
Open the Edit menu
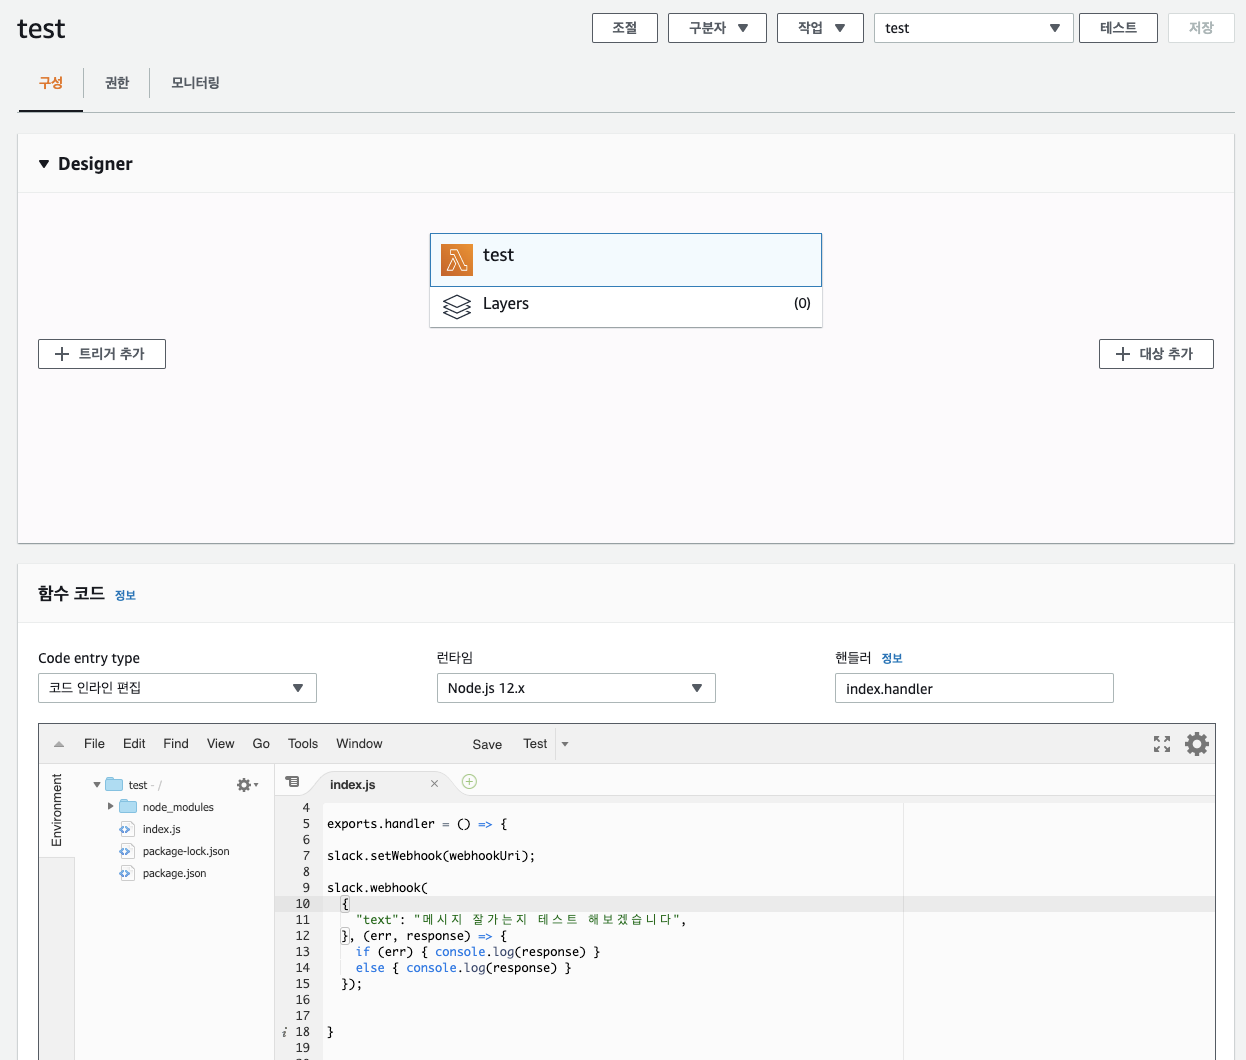(134, 744)
